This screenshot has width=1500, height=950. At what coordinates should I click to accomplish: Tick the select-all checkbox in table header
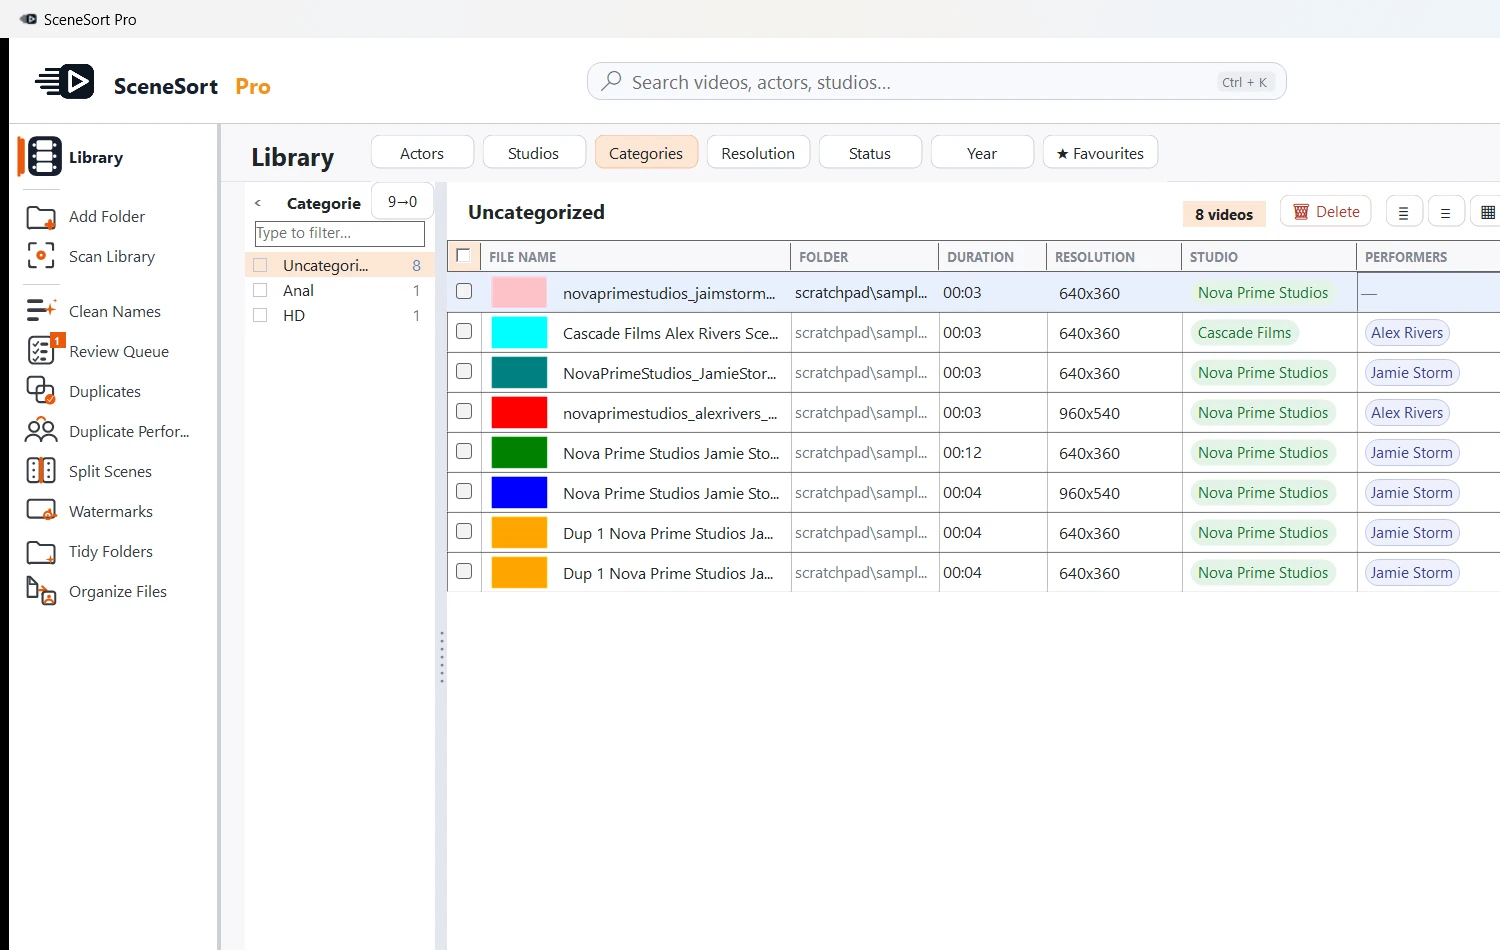tap(463, 256)
